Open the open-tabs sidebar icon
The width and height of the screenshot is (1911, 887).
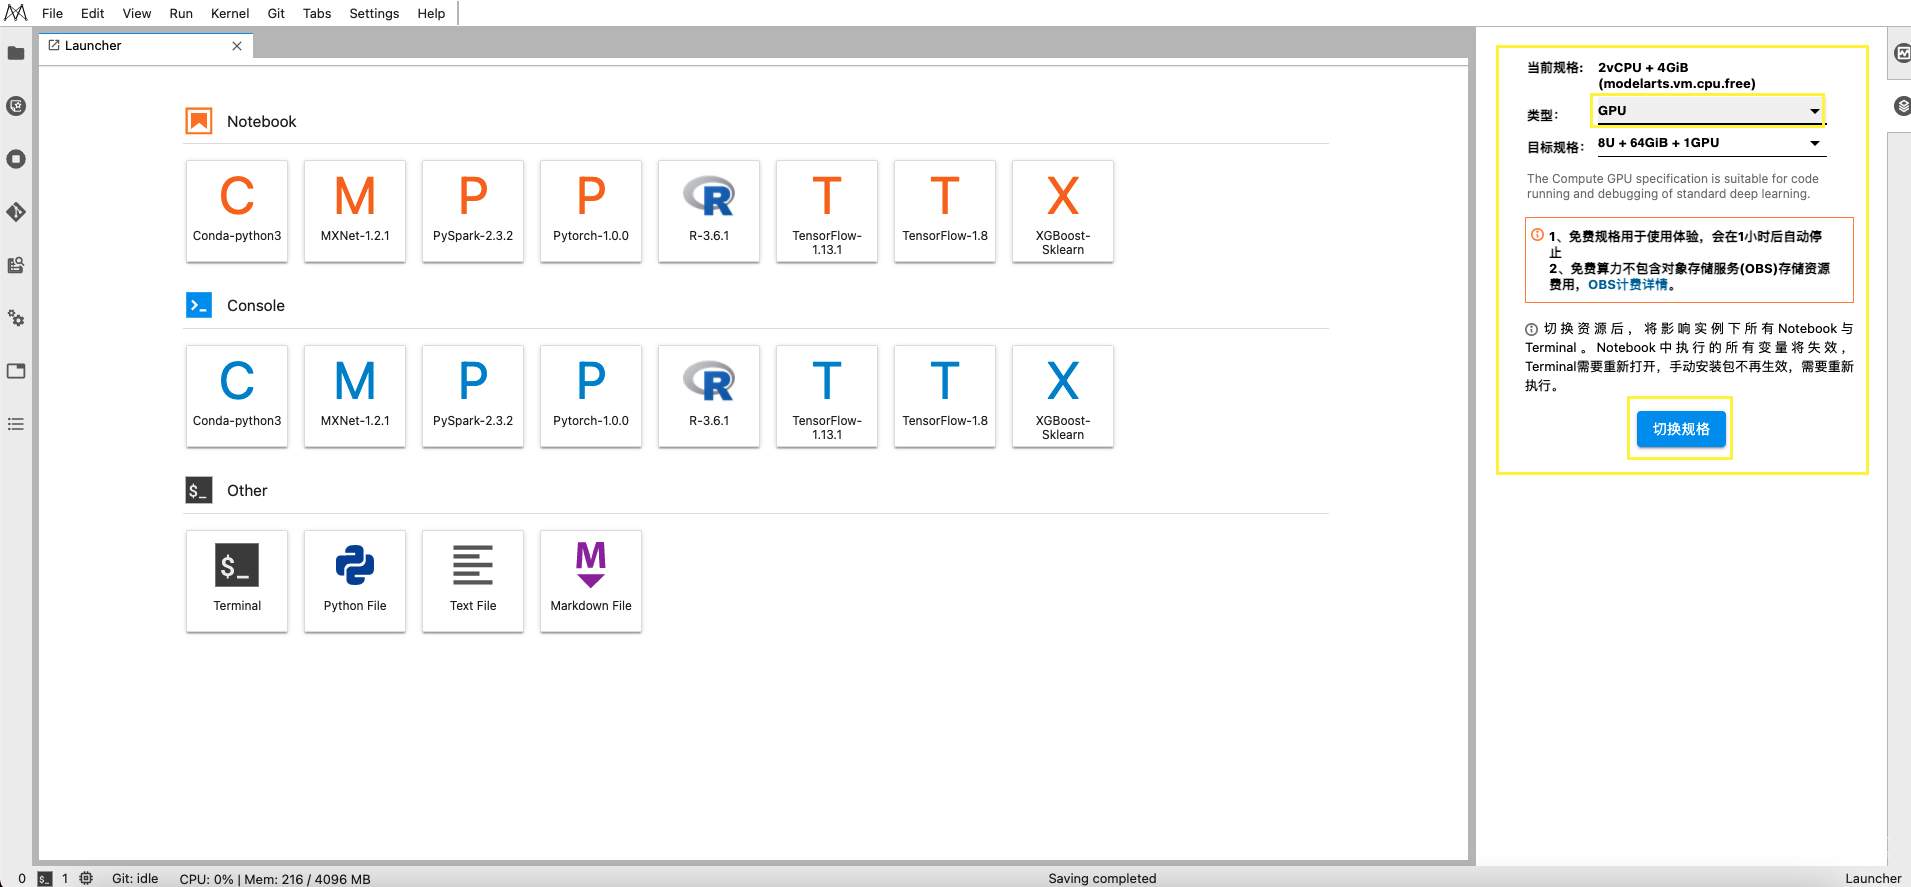point(16,371)
